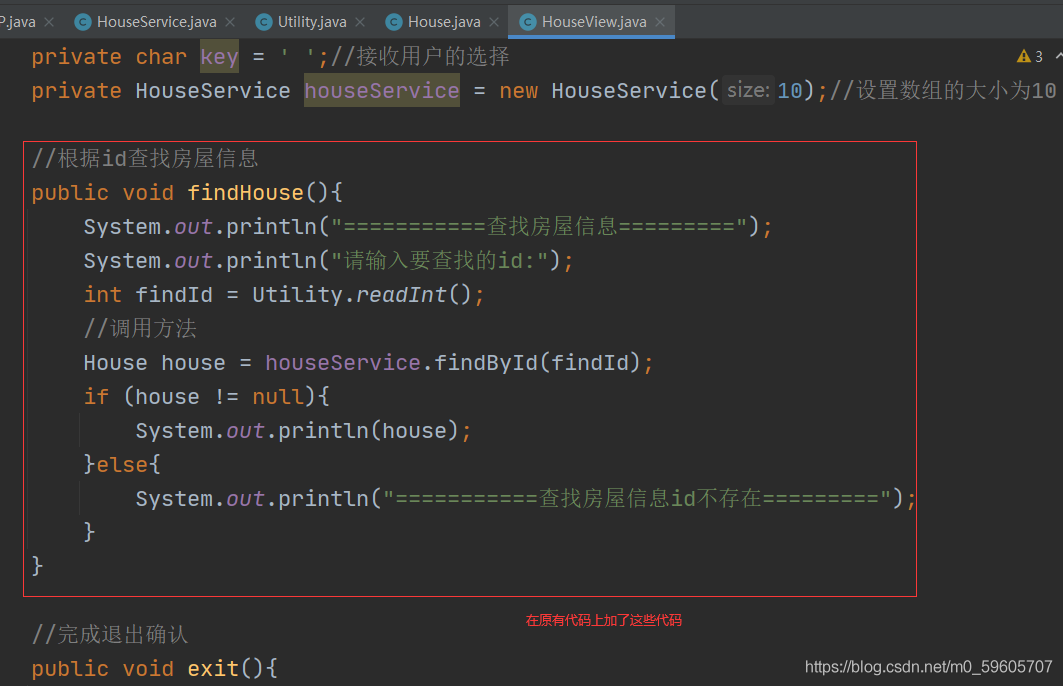Click the 'size:' parameter hint

point(748,90)
